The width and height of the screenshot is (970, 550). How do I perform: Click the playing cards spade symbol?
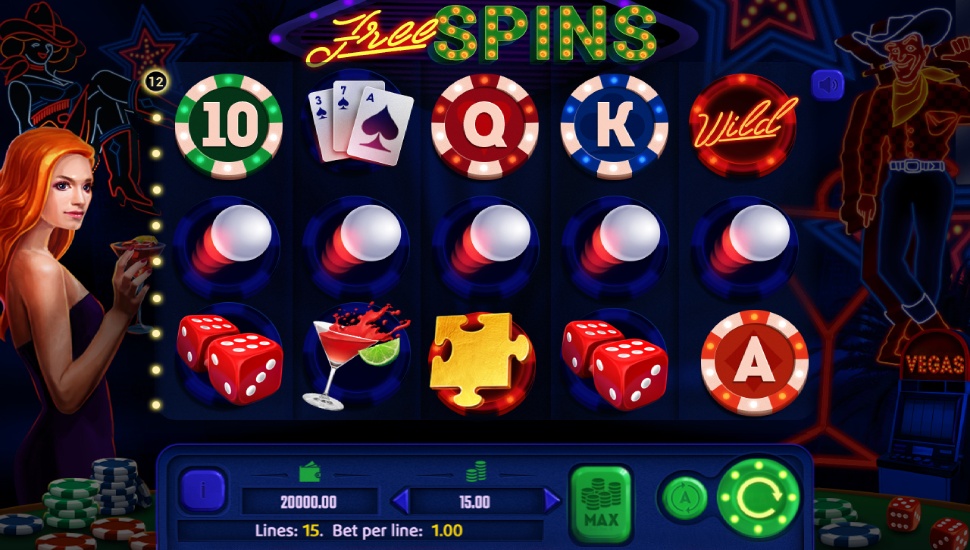pyautogui.click(x=360, y=122)
